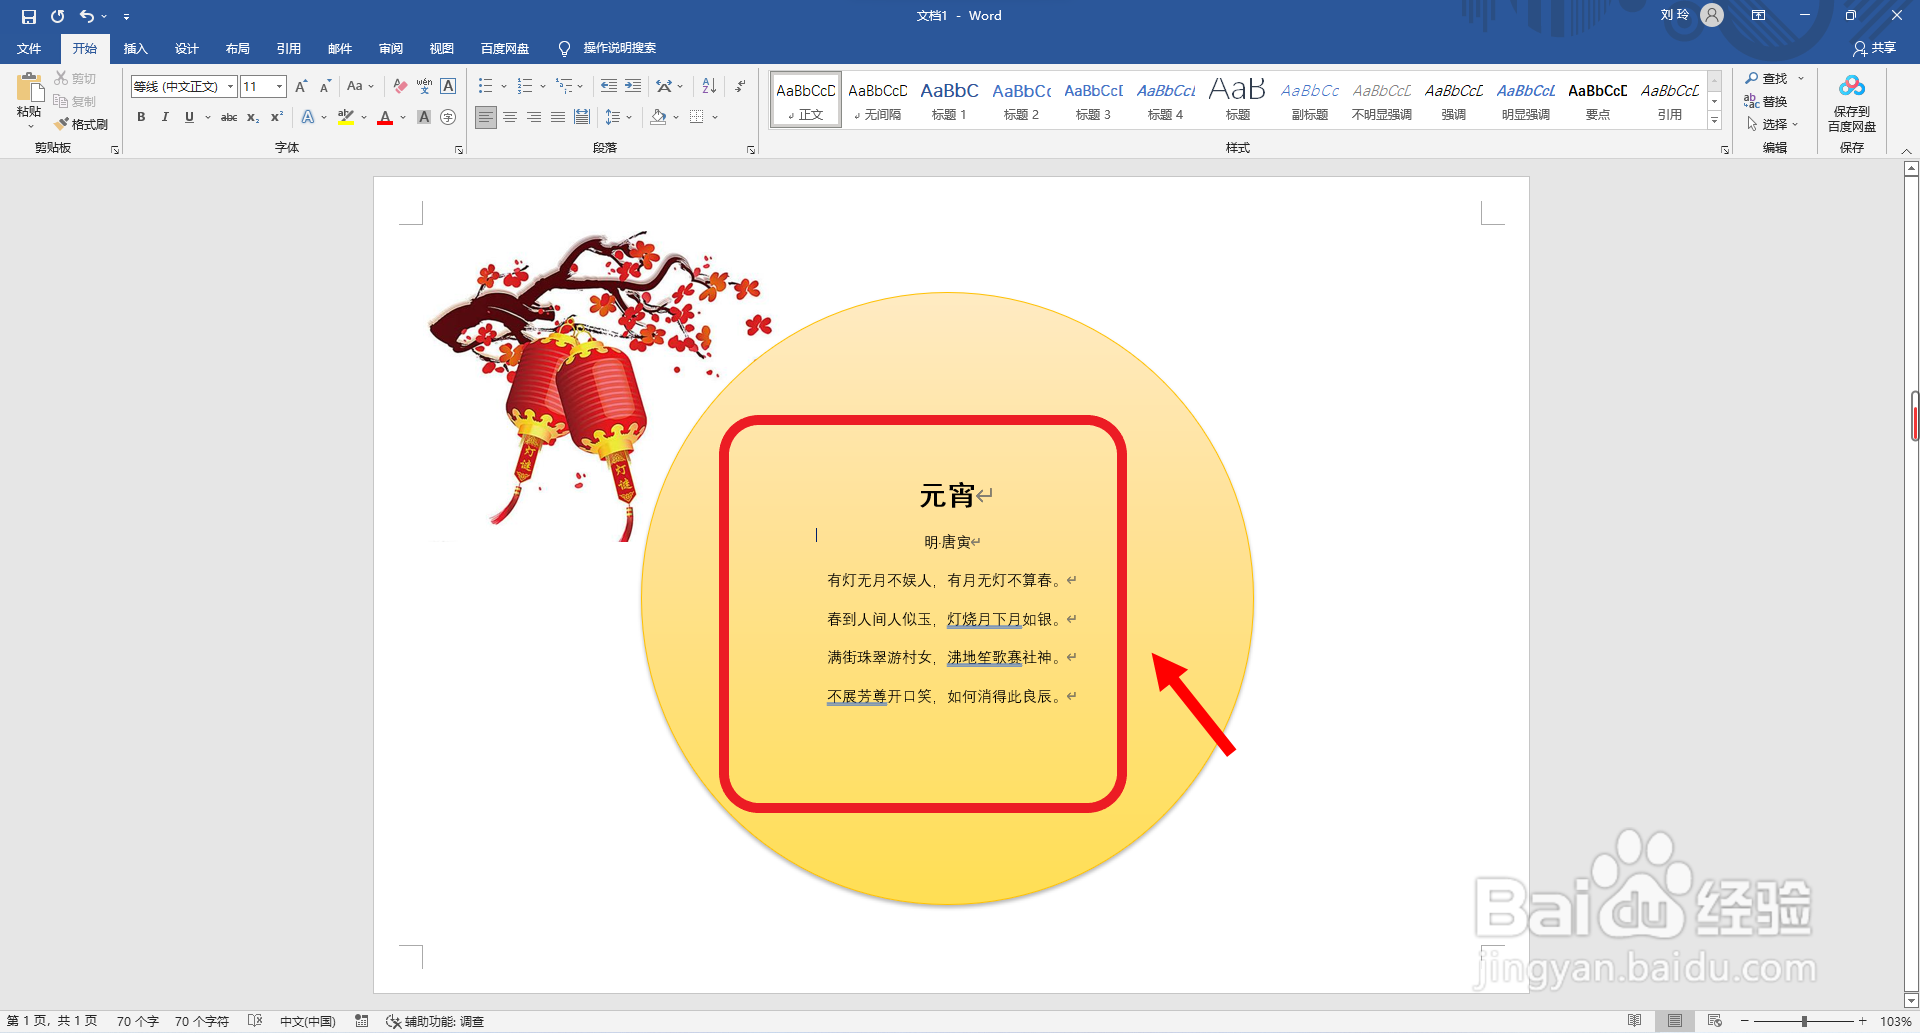Viewport: 1920px width, 1033px height.
Task: Expand the underline style dropdown arrow
Action: pyautogui.click(x=208, y=117)
